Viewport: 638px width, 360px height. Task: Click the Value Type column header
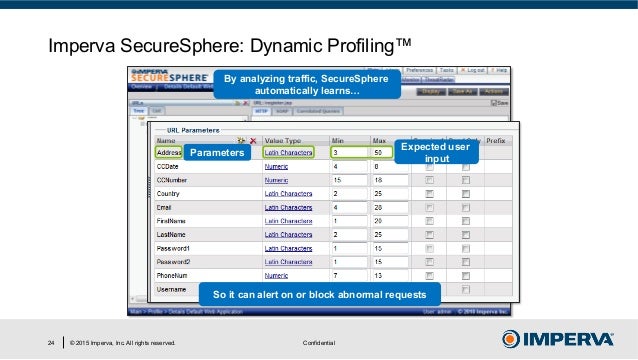[x=282, y=141]
